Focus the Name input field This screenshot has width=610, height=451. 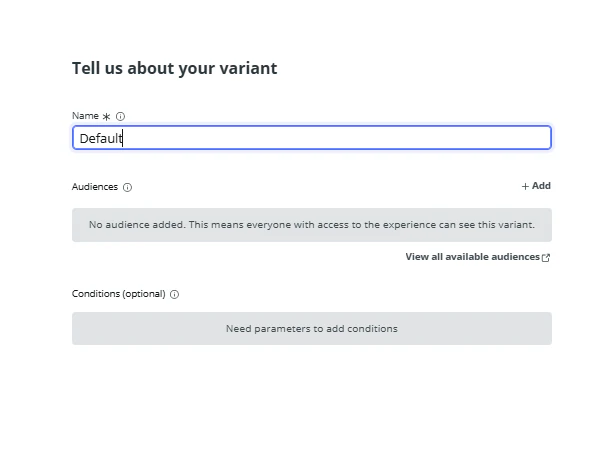(x=312, y=138)
